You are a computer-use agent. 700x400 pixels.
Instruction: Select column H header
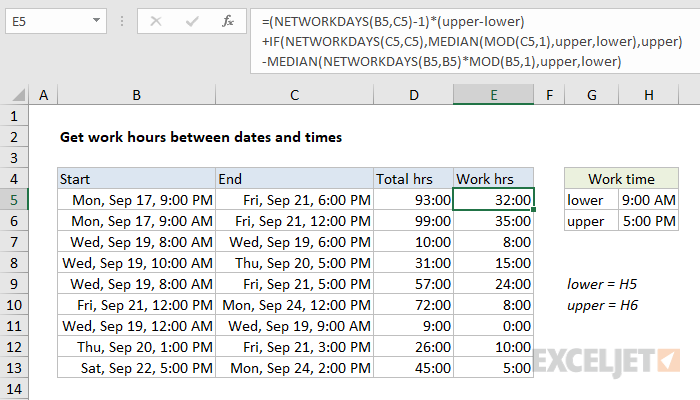(648, 95)
